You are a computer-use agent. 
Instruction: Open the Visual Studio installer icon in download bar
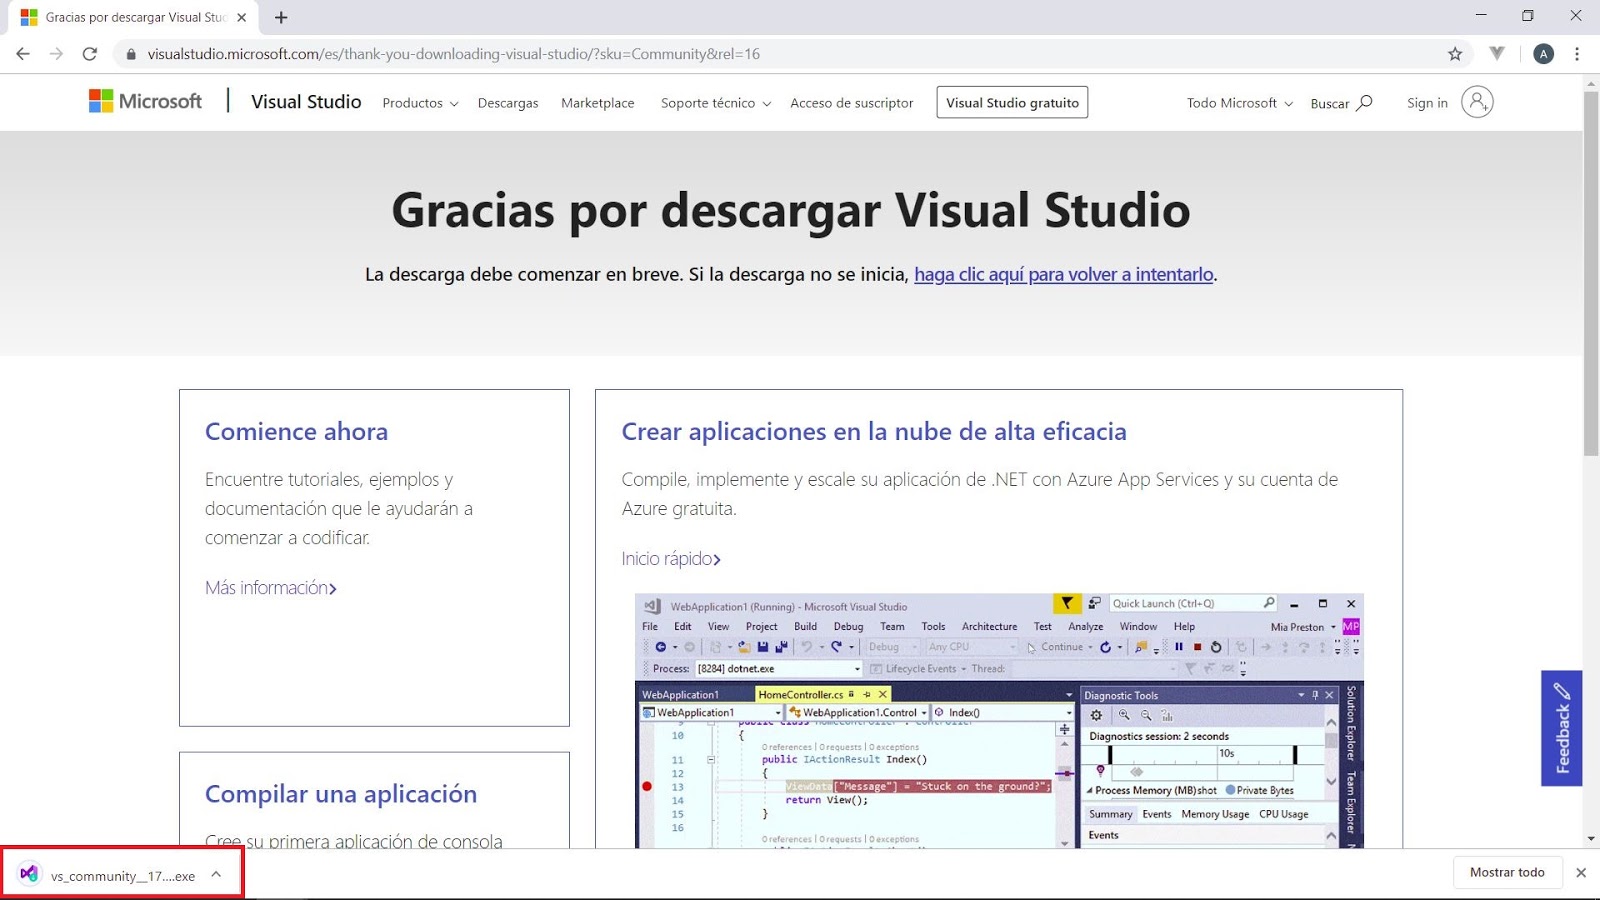tap(27, 873)
